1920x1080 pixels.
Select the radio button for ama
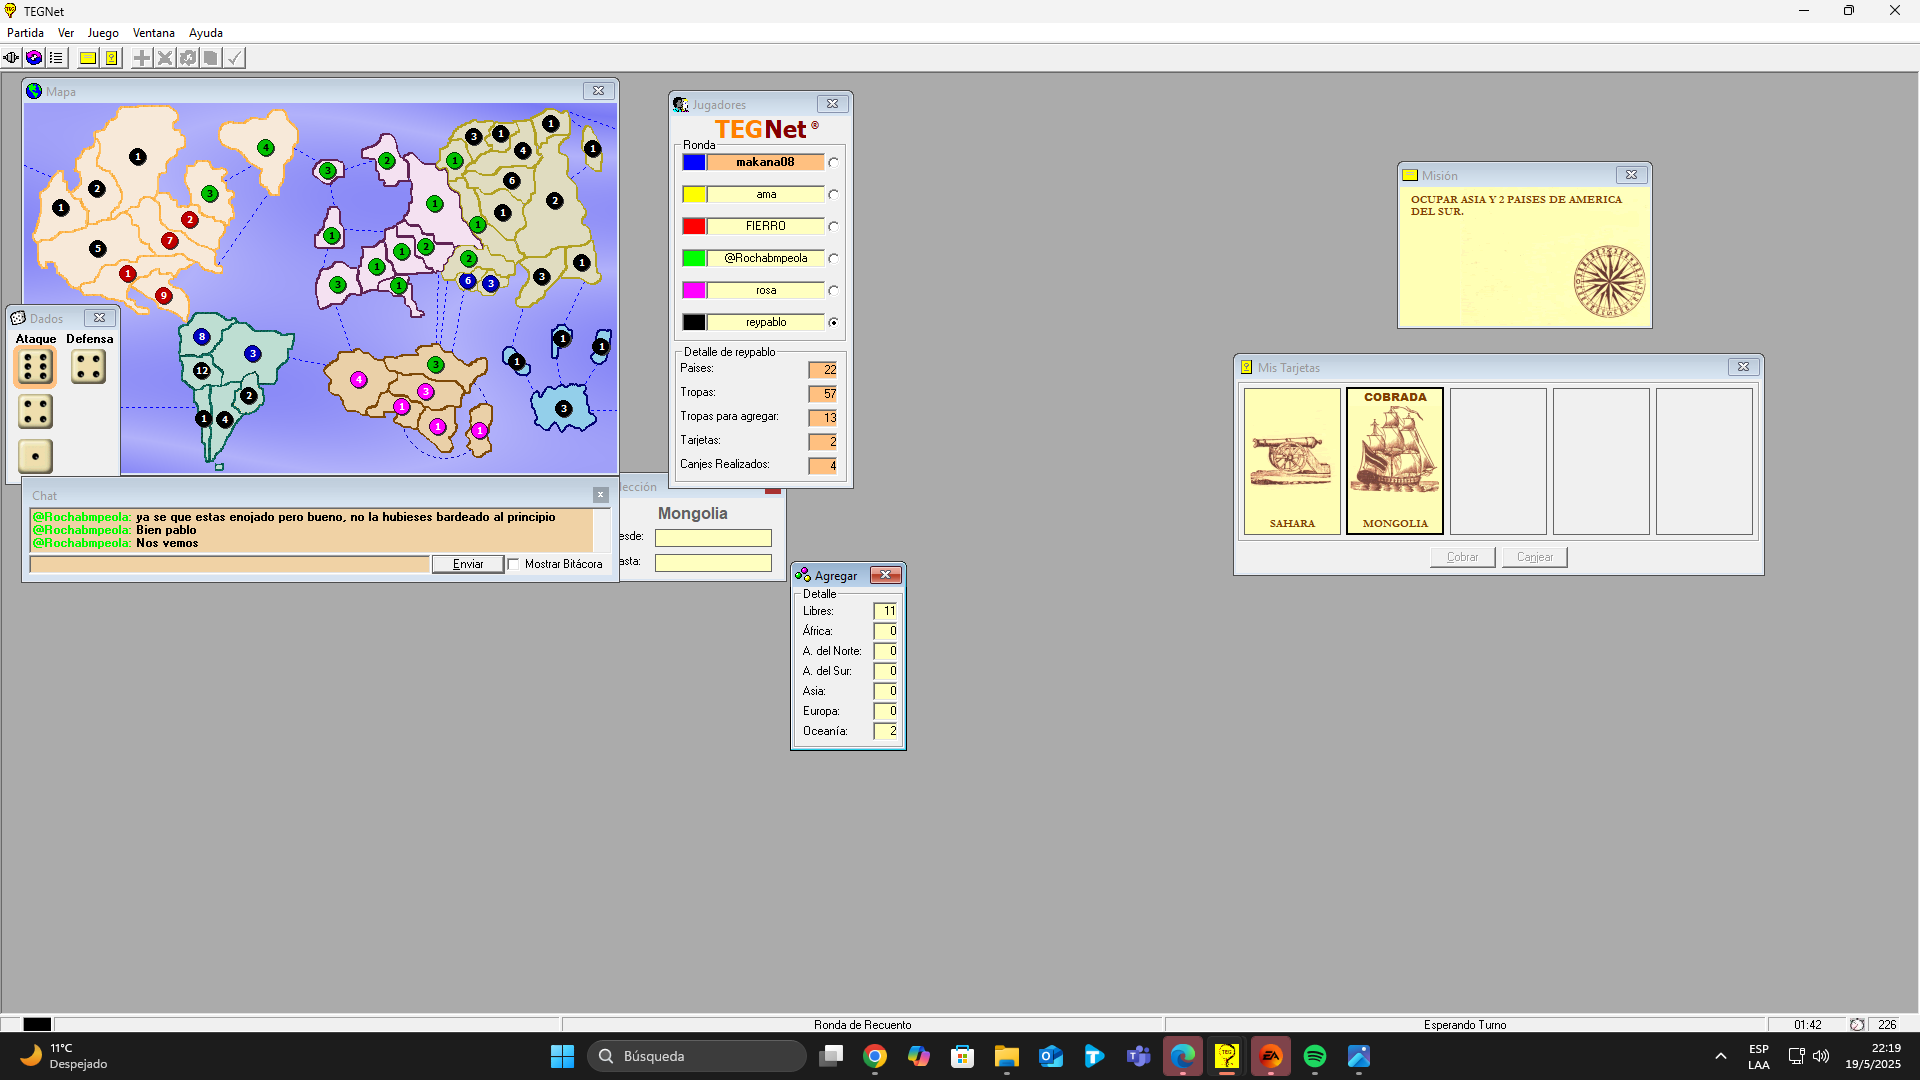click(833, 194)
